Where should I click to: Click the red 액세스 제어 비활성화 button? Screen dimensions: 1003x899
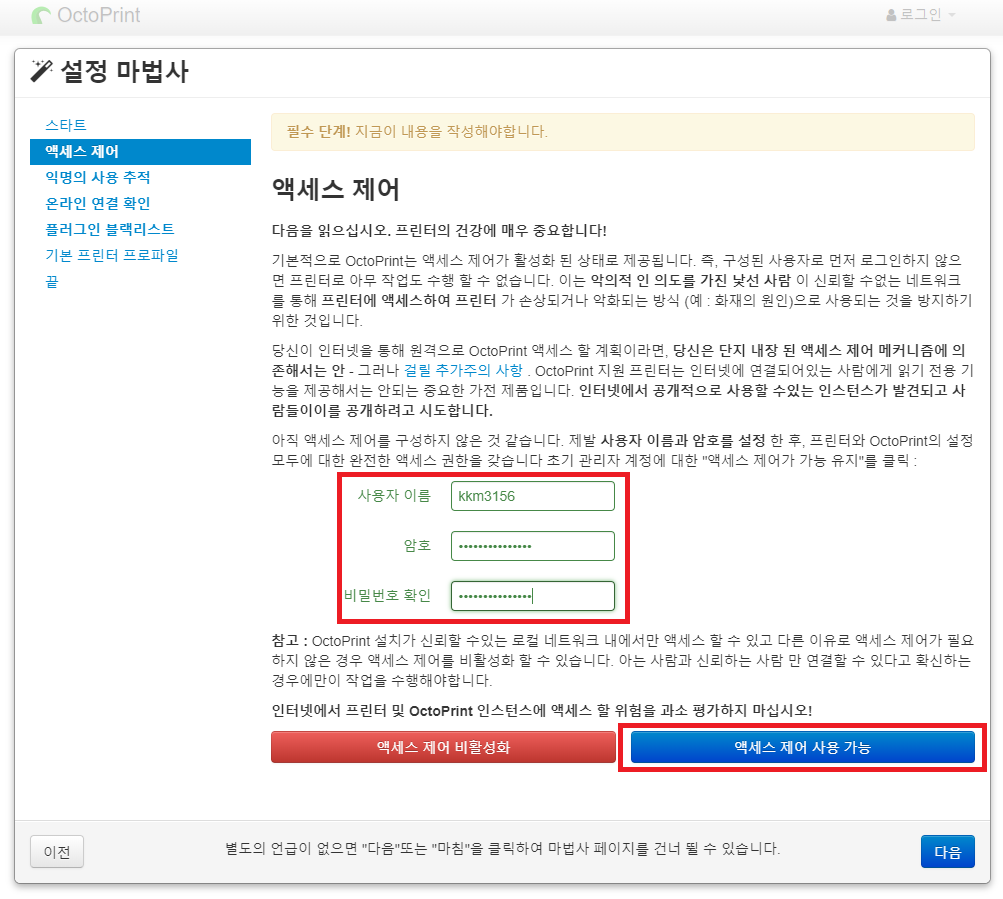(x=443, y=747)
